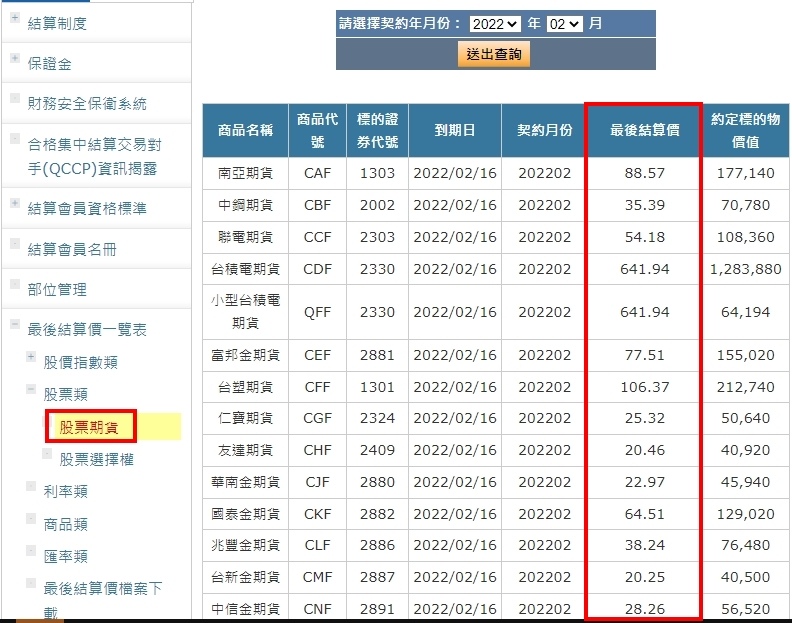This screenshot has height=623, width=792.
Task: Open 部位管理 menu item
Action: 57,290
